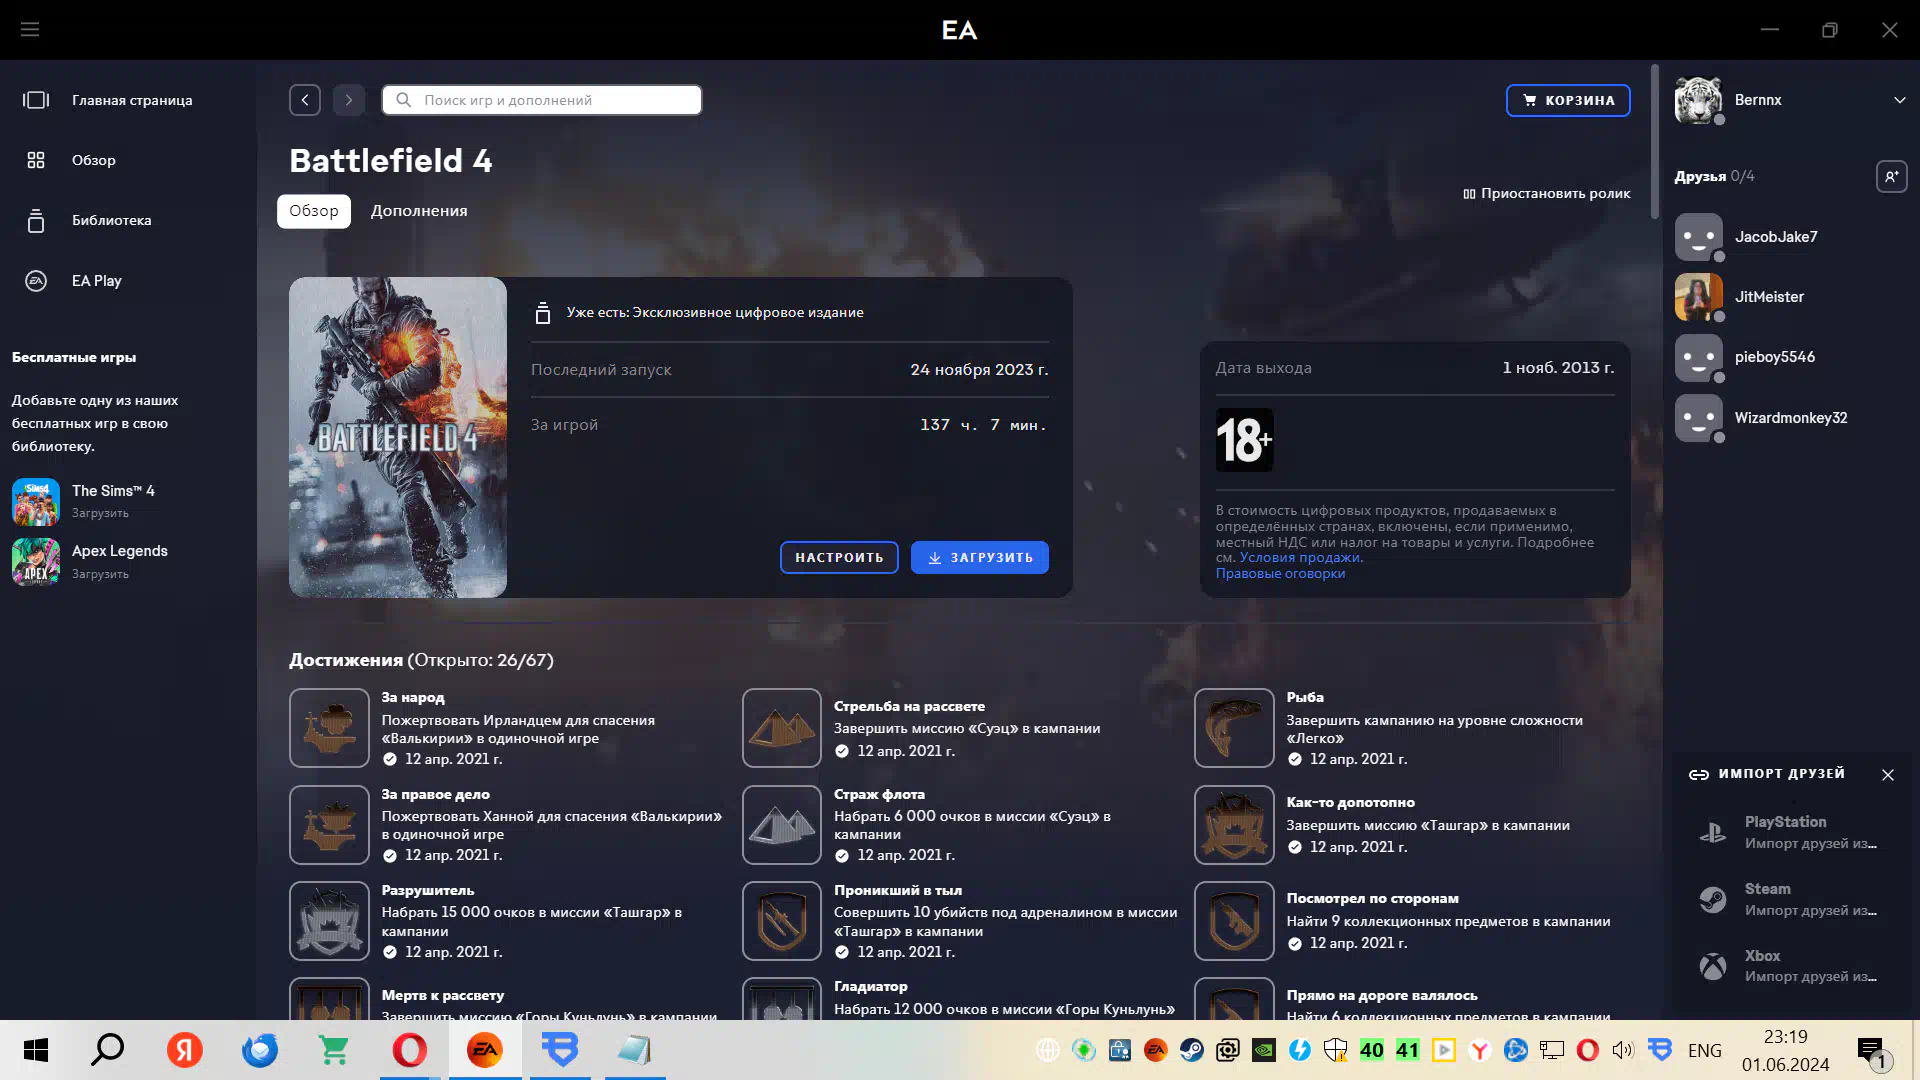Click the Рыба achievement icon
The width and height of the screenshot is (1920, 1080).
[1234, 728]
